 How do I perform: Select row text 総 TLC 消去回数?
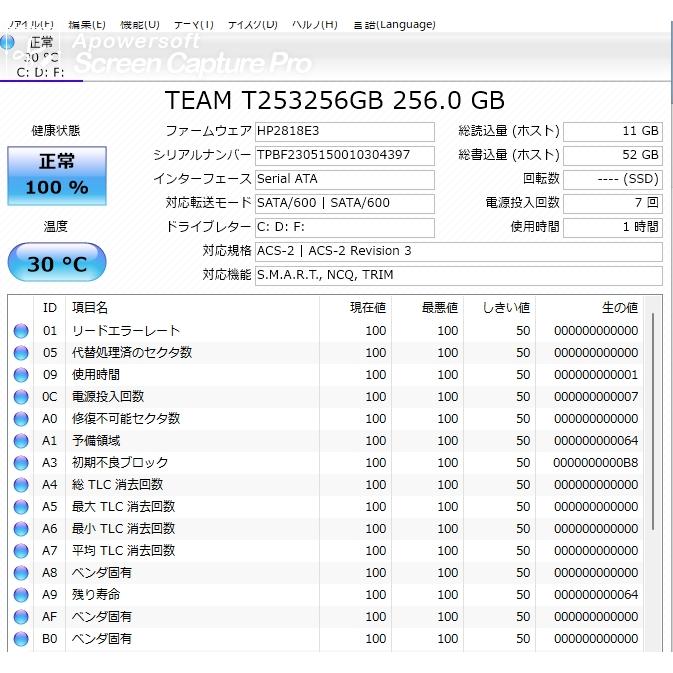tap(118, 485)
